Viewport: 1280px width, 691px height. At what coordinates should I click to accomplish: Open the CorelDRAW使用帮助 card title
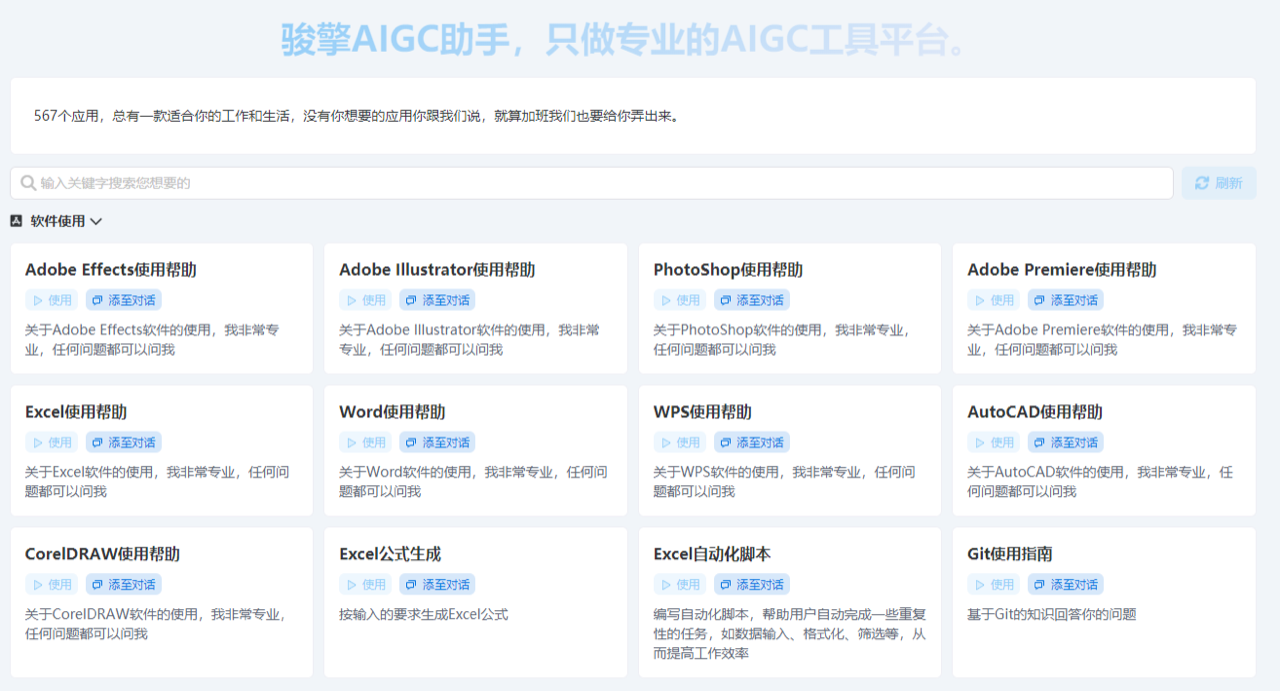coord(103,554)
